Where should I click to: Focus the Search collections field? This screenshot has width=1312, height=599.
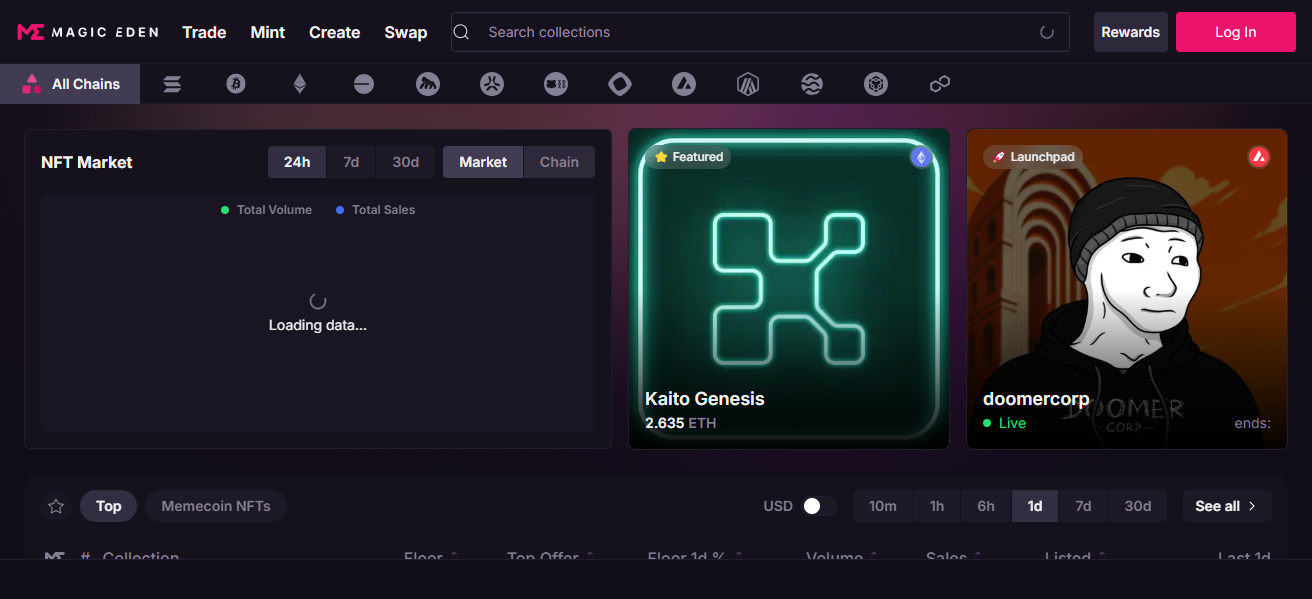[x=760, y=32]
